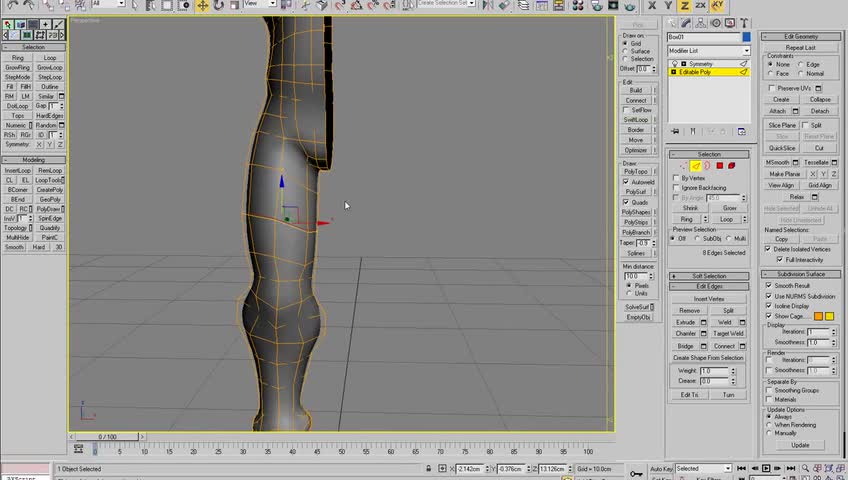Click the Symmetry modifier lightbulb icon
848x480 pixels.
coord(673,64)
